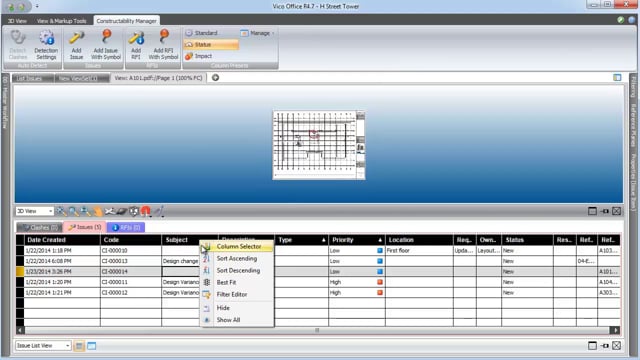The width and height of the screenshot is (640, 360).
Task: Click the Add Issue hammer icon
Action: click(76, 38)
